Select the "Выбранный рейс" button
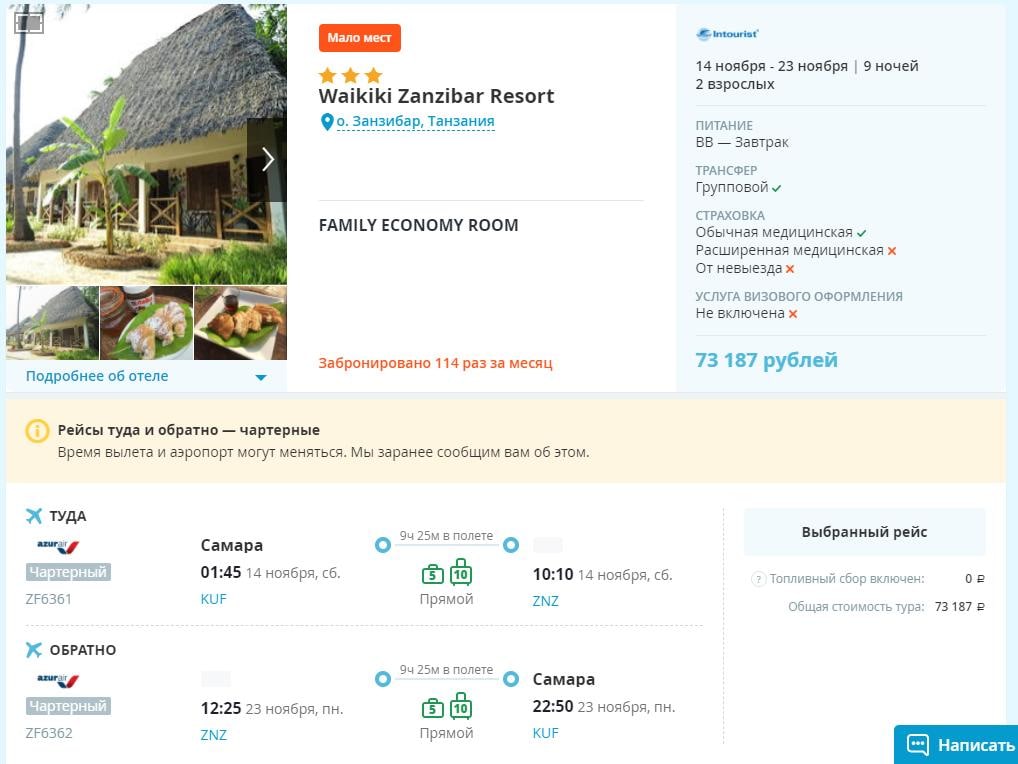1018x764 pixels. tap(864, 532)
